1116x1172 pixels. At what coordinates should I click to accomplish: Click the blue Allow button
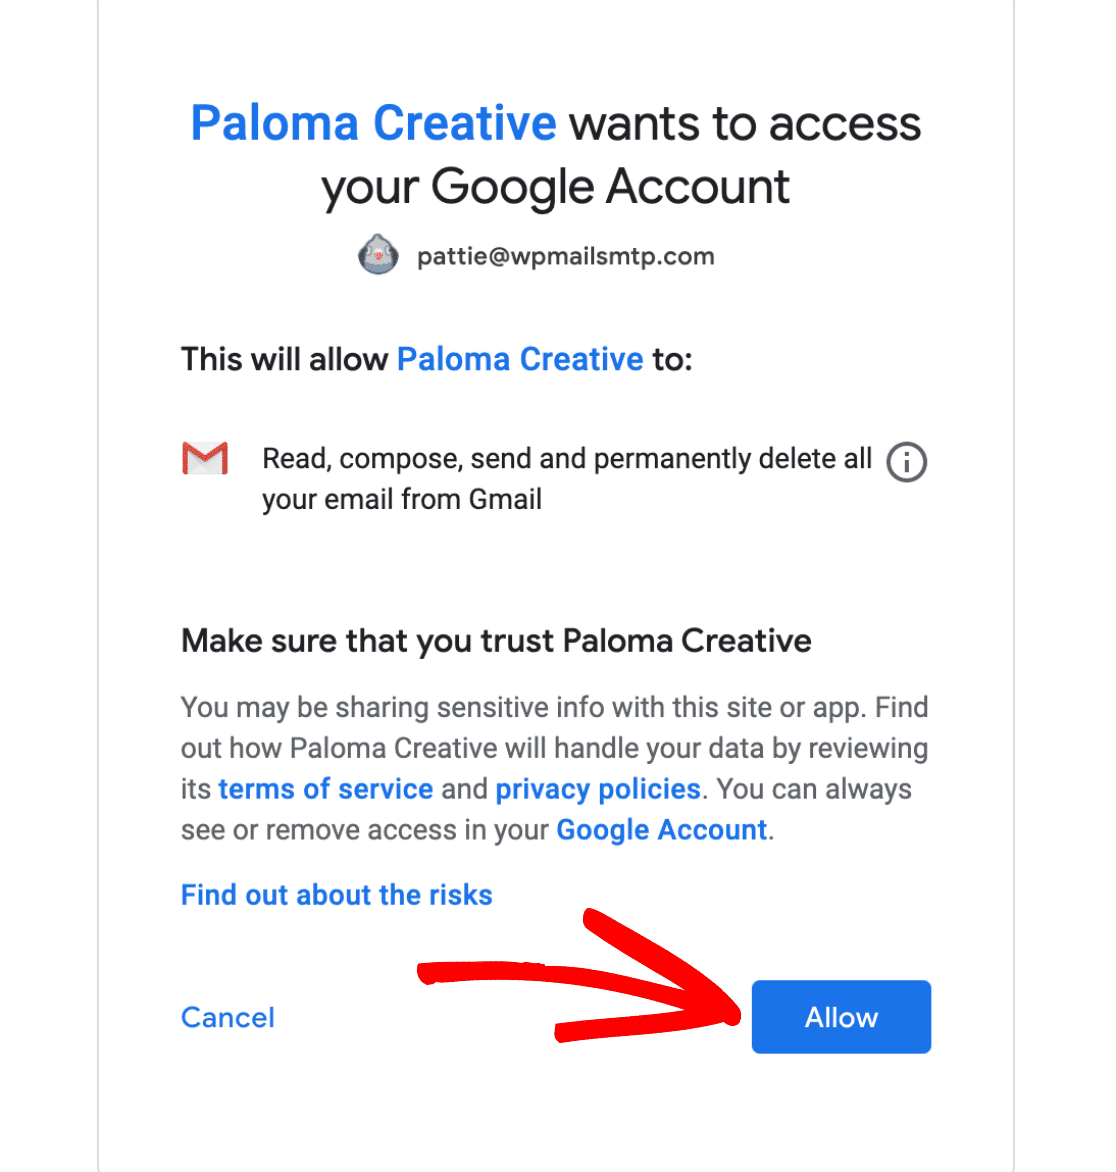[x=841, y=1017]
